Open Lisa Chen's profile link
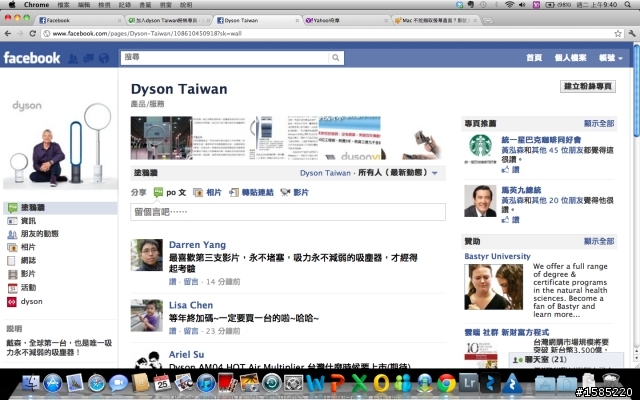Image resolution: width=640 pixels, height=400 pixels. pyautogui.click(x=191, y=305)
